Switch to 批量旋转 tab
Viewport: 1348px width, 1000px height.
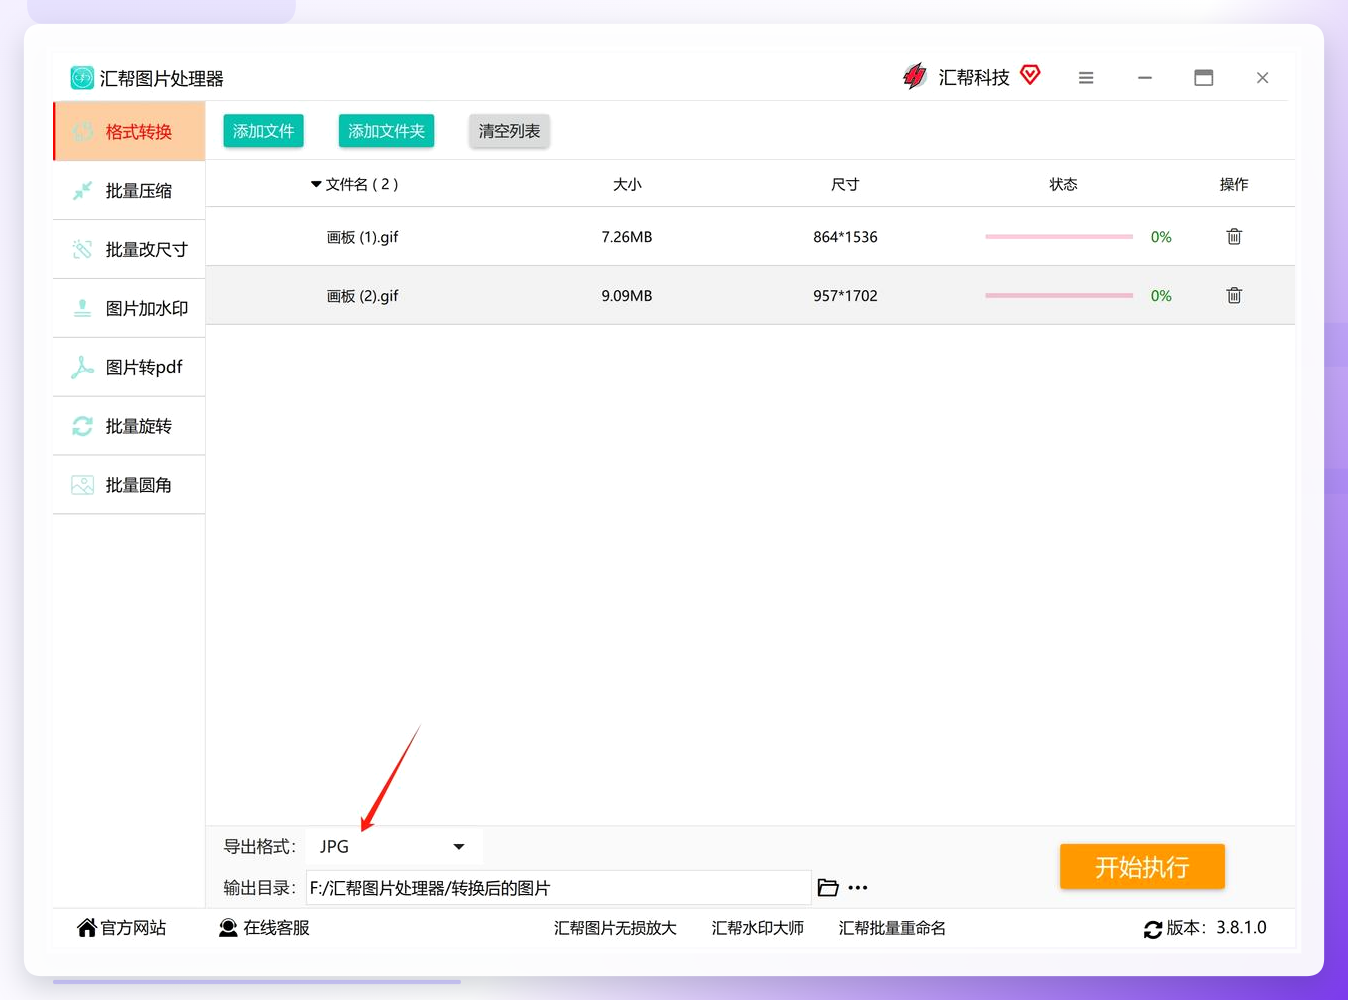pos(129,426)
